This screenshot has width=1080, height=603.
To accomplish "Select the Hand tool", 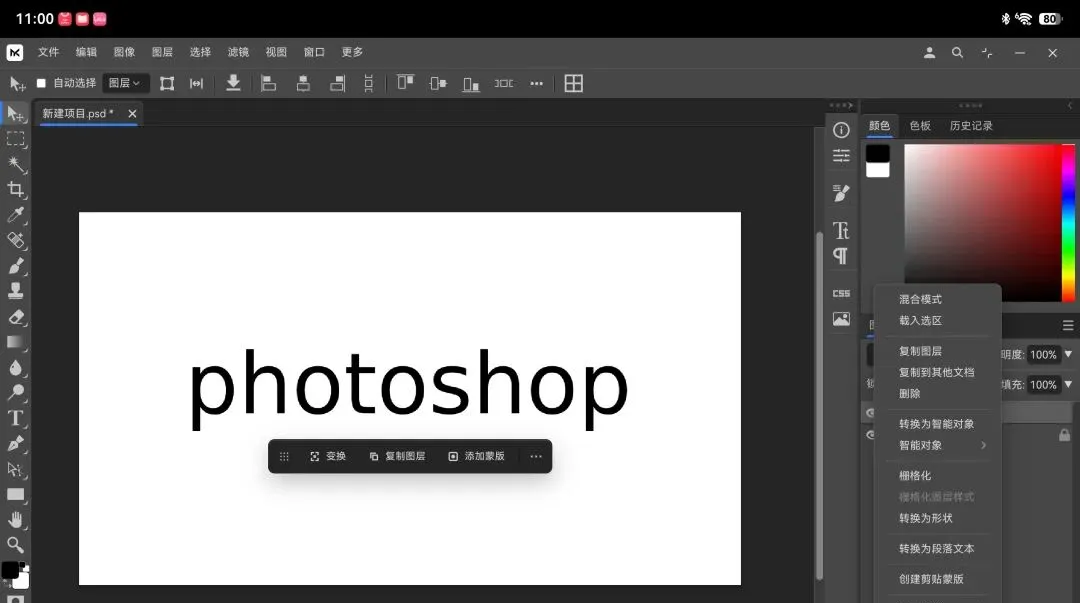I will coord(15,520).
